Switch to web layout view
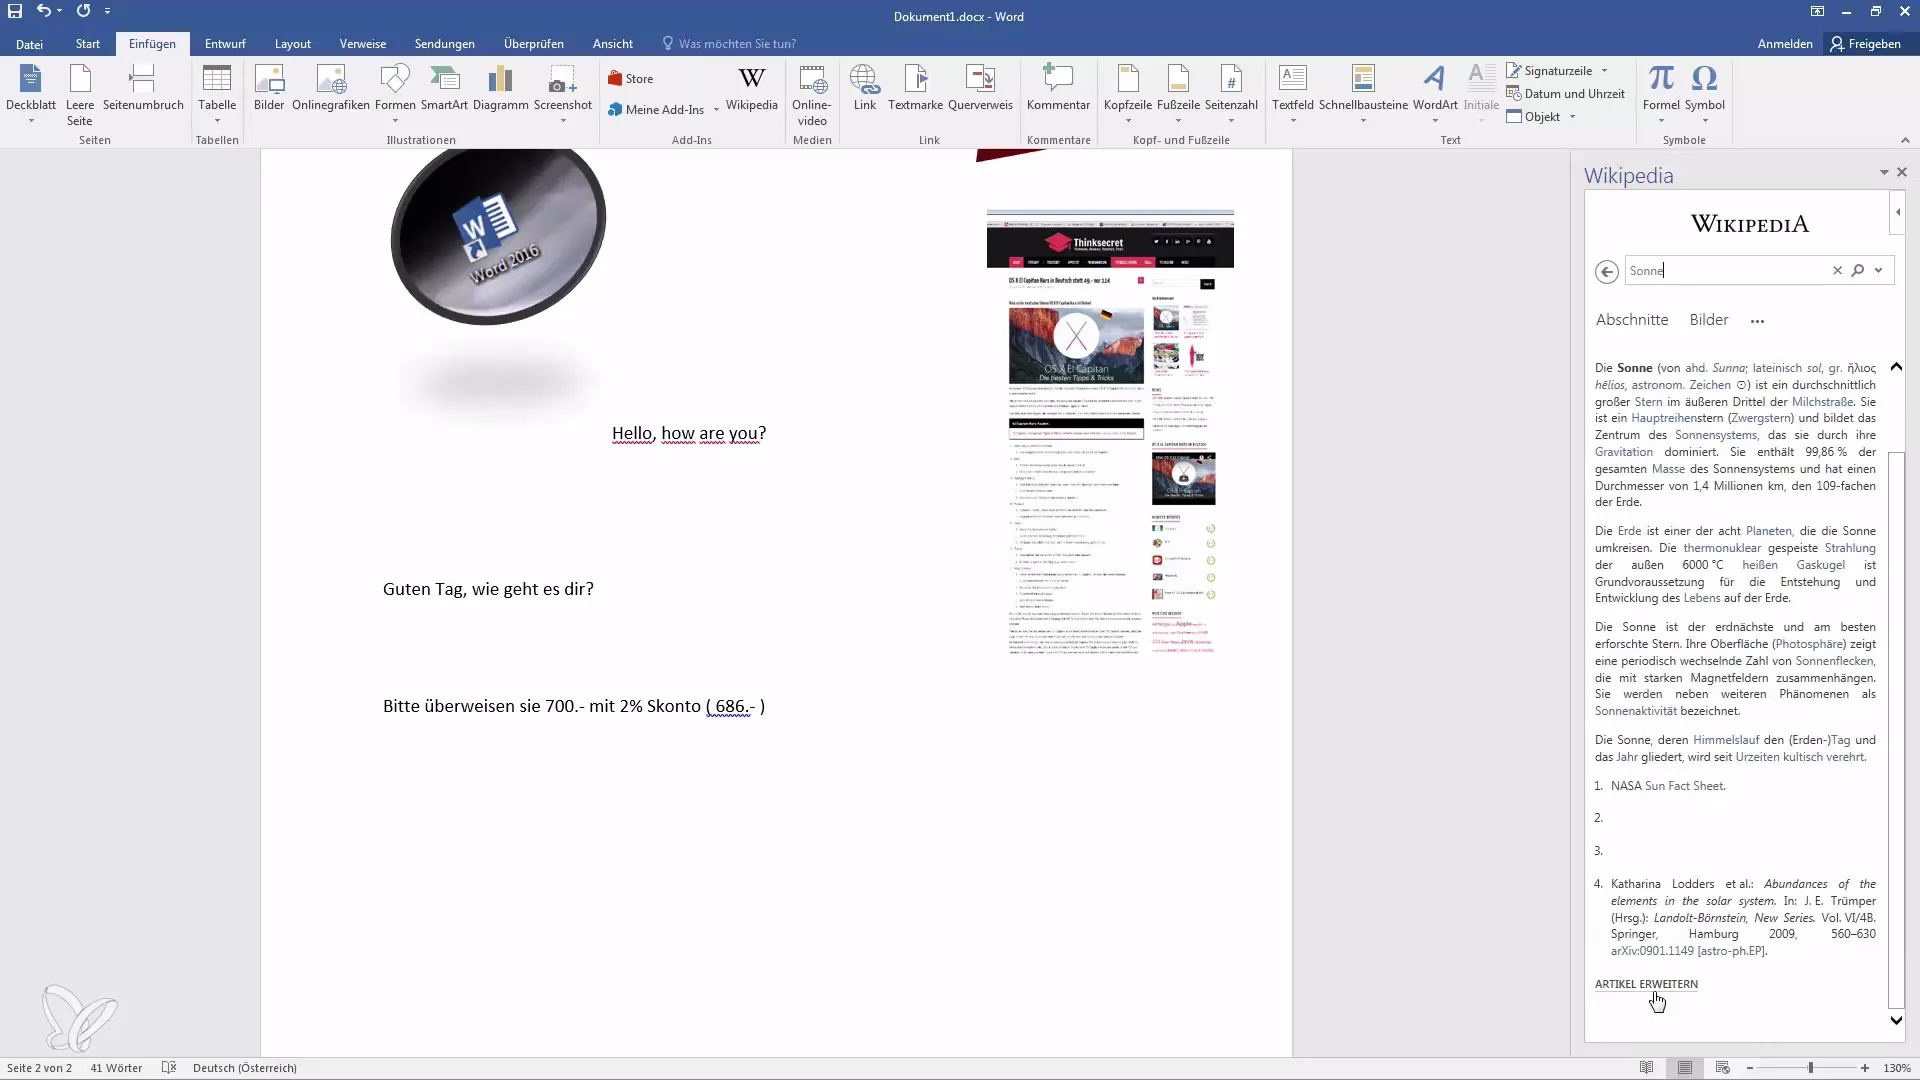Viewport: 1920px width, 1080px height. click(x=1722, y=1068)
